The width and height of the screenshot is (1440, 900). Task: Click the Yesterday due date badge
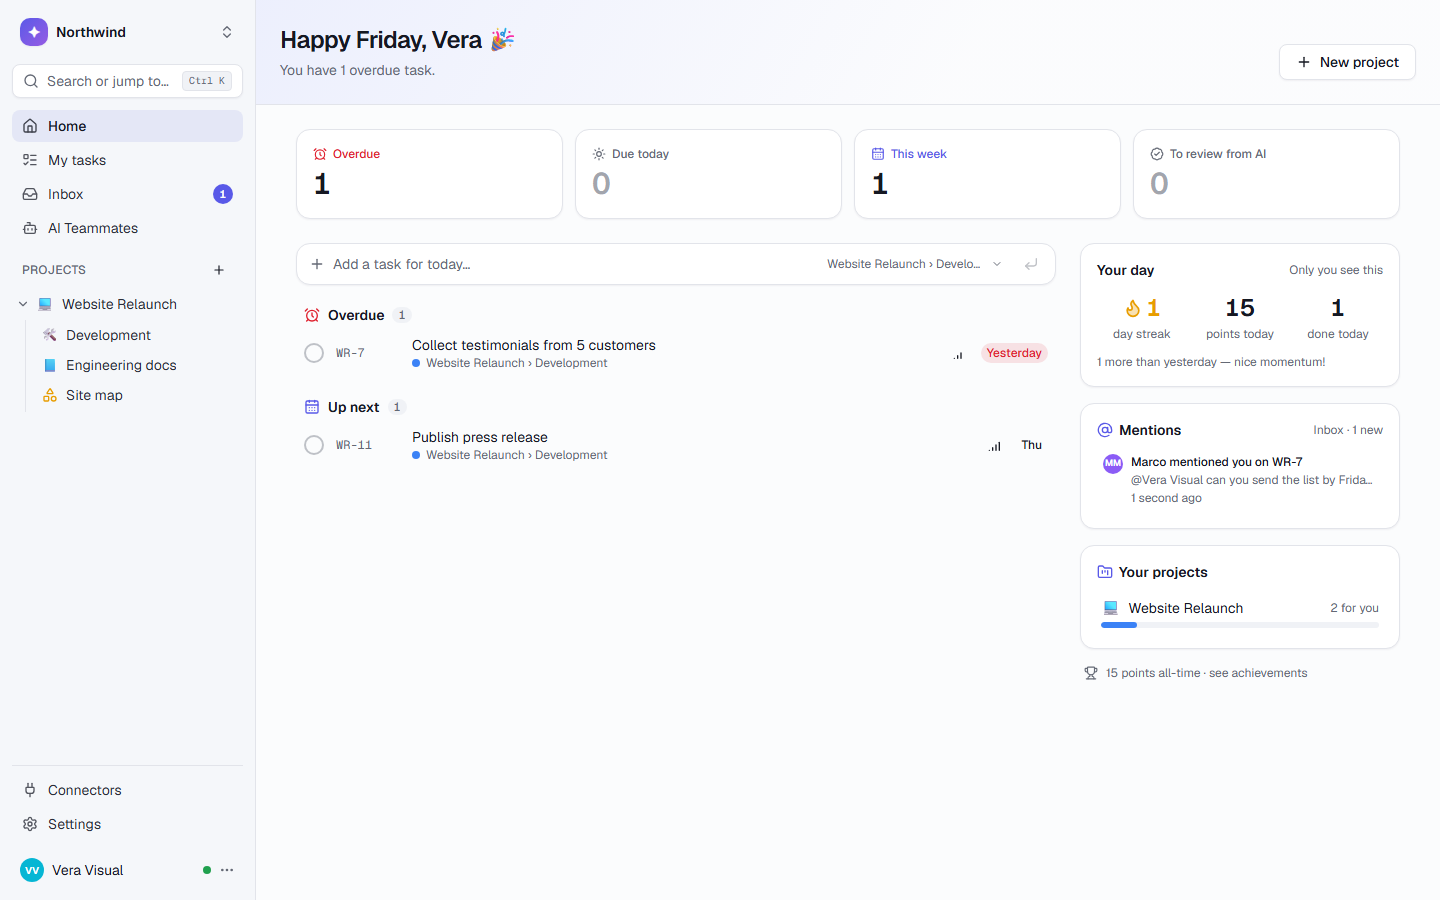coord(1014,353)
